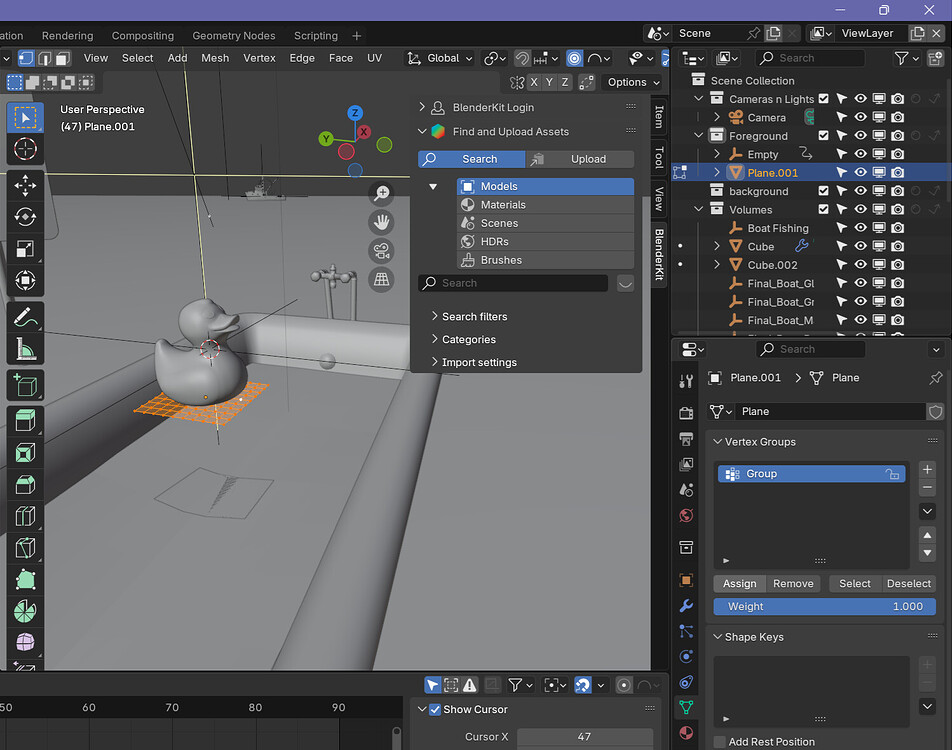Toggle background collection checkbox

(x=823, y=191)
